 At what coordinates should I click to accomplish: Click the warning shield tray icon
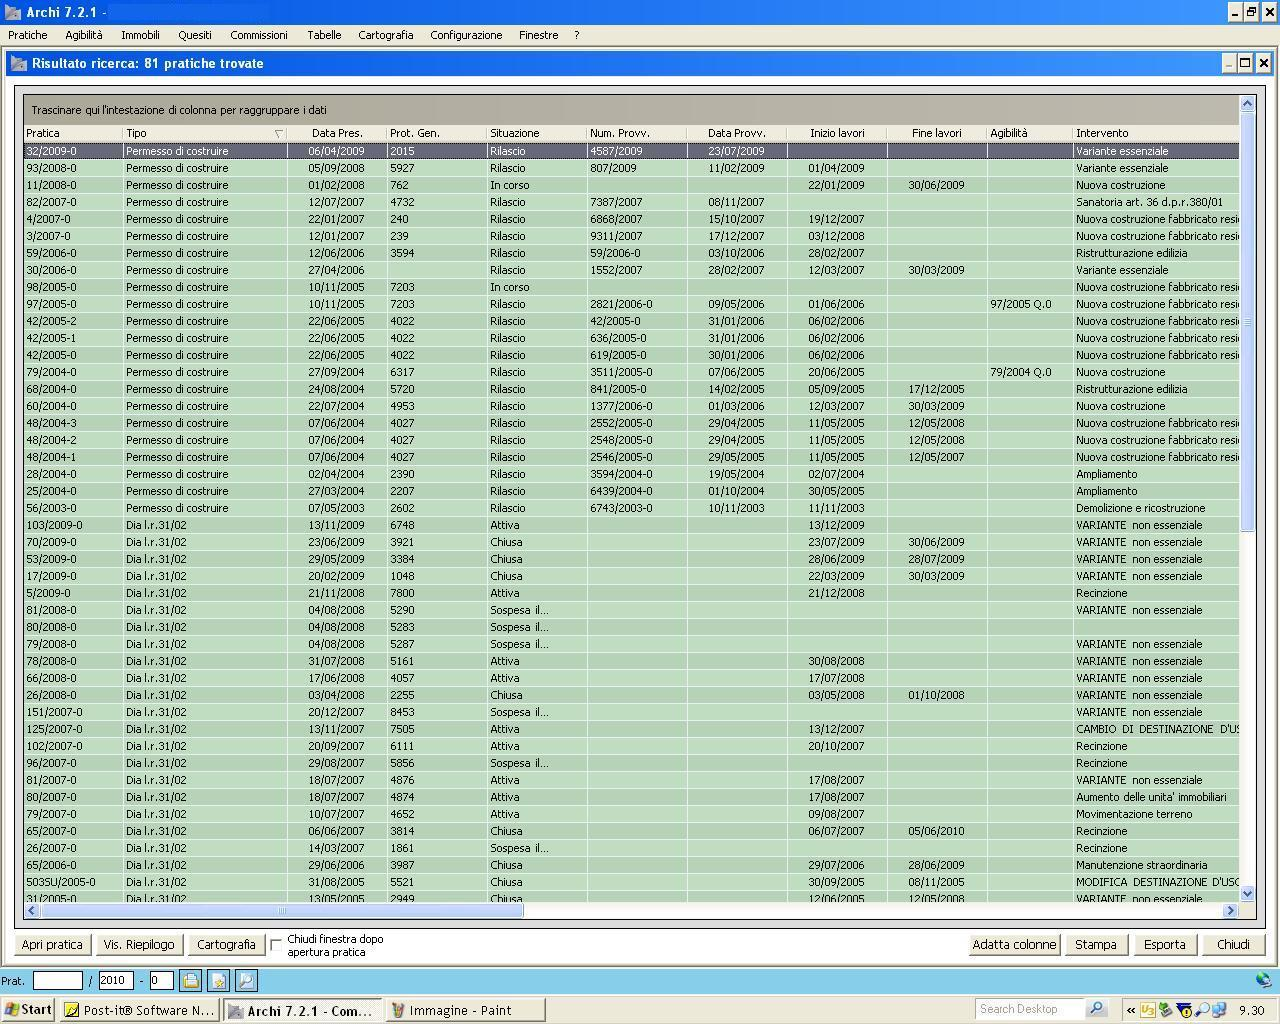click(x=1184, y=1010)
